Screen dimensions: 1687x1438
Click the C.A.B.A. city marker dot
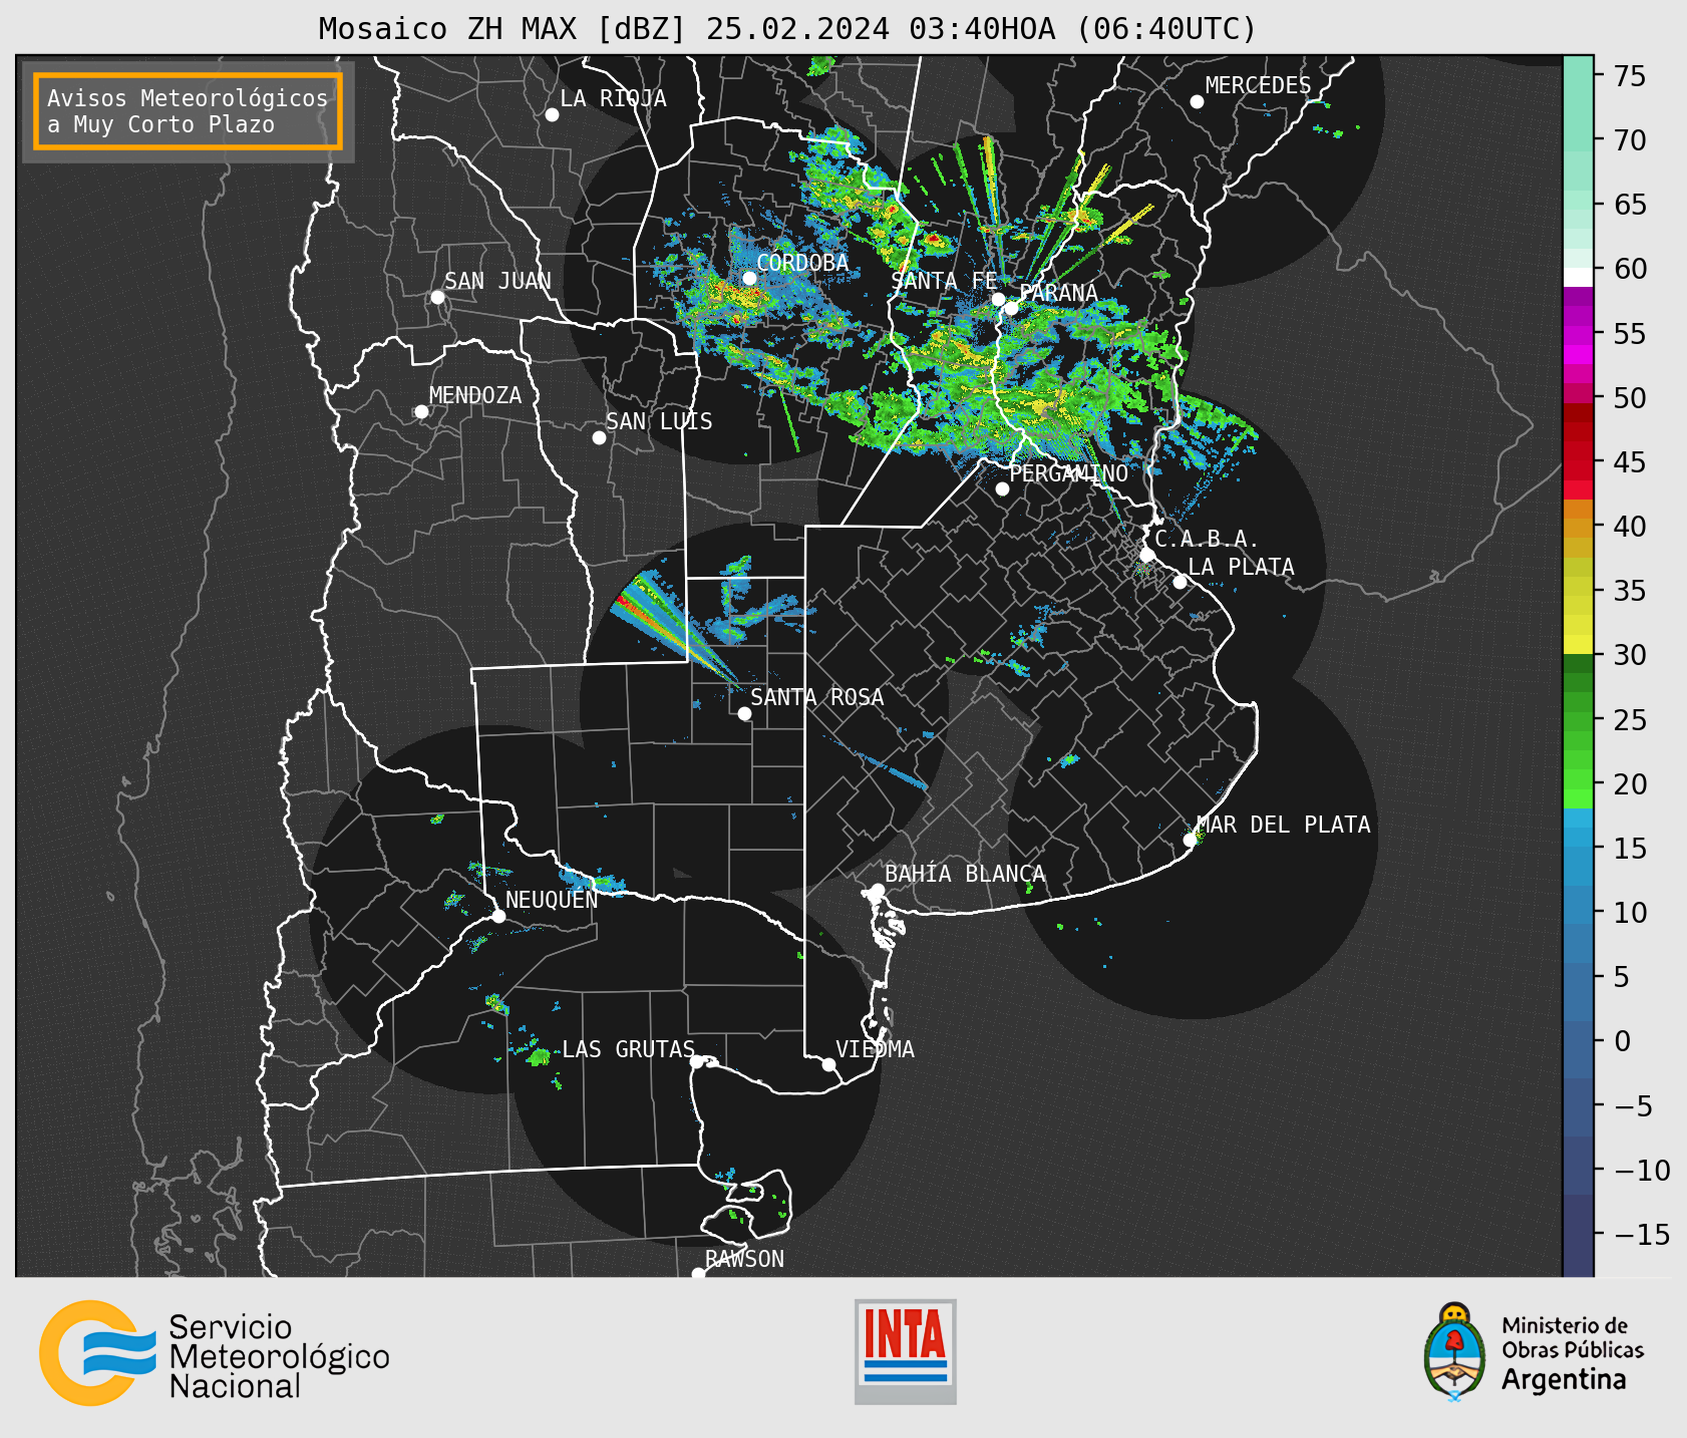(1147, 555)
